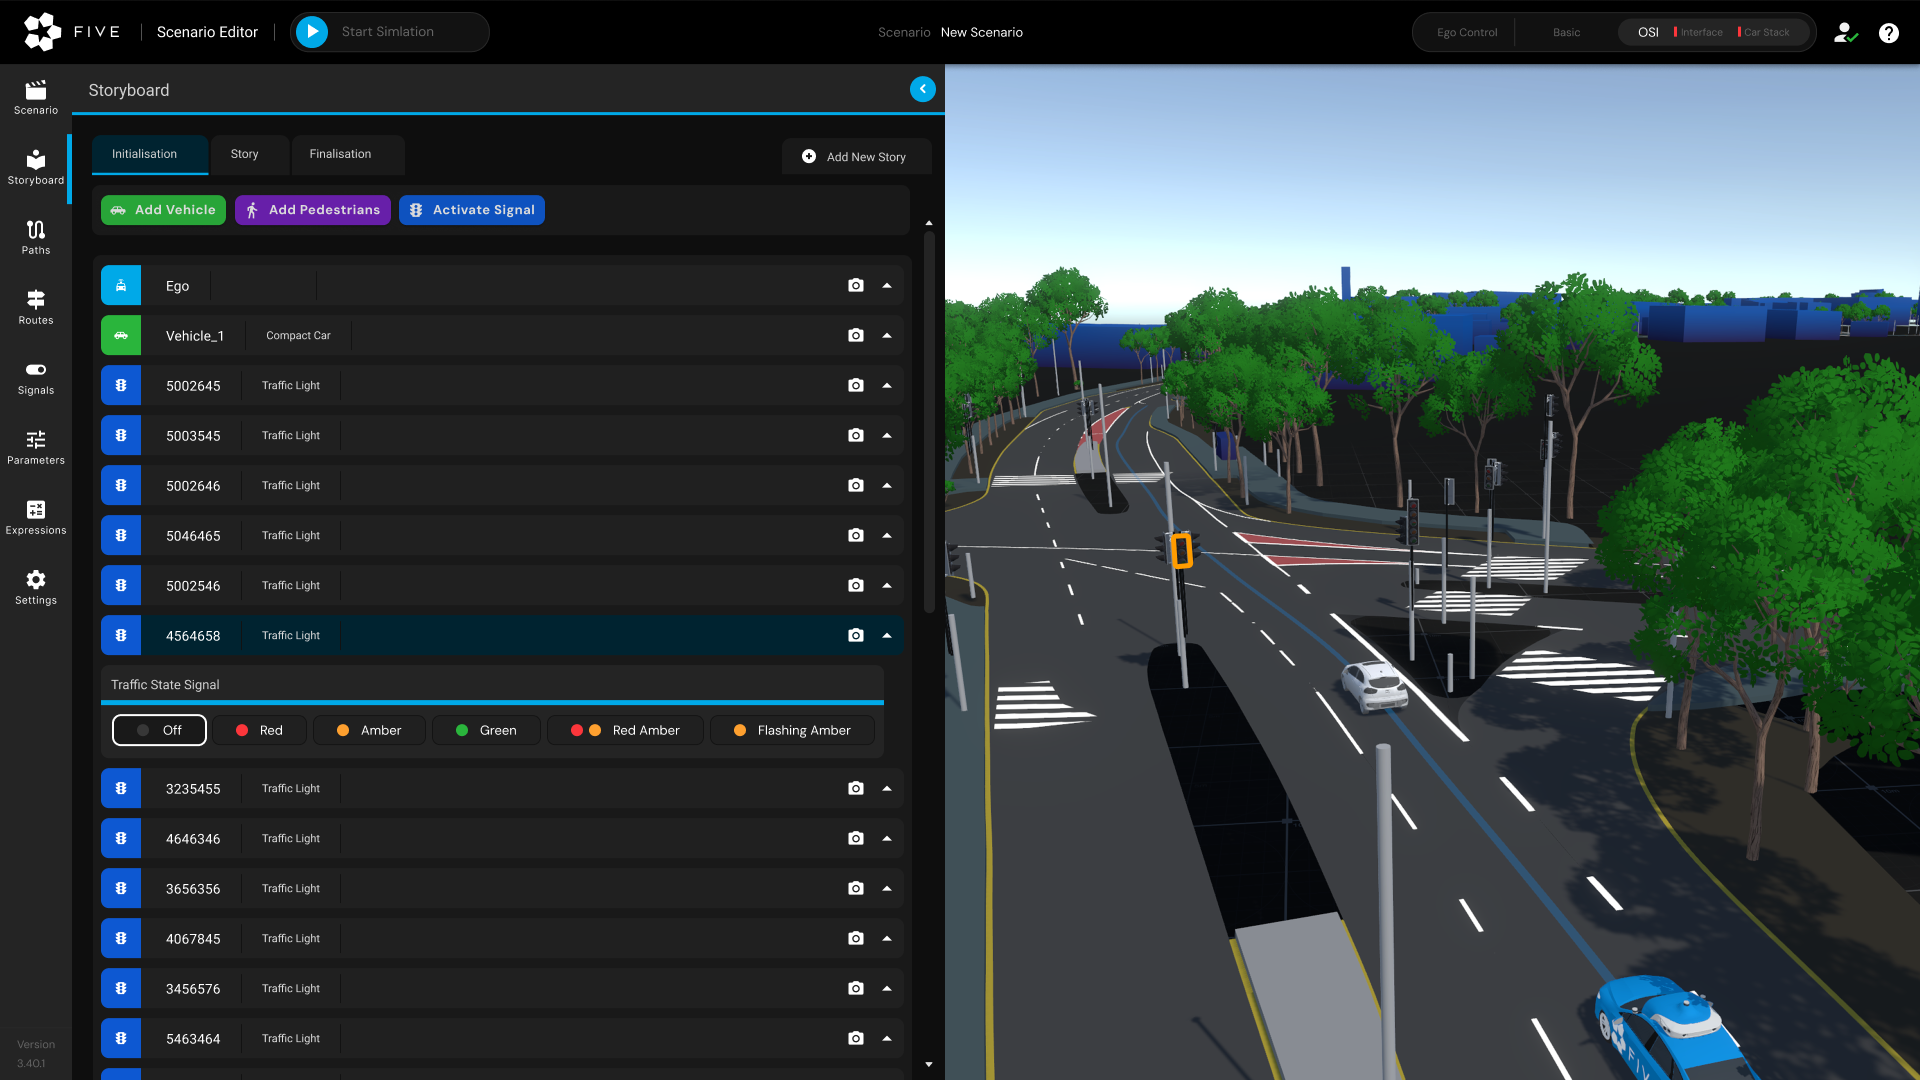Viewport: 1920px width, 1080px height.
Task: Expand traffic light 3456576 row
Action: (887, 988)
